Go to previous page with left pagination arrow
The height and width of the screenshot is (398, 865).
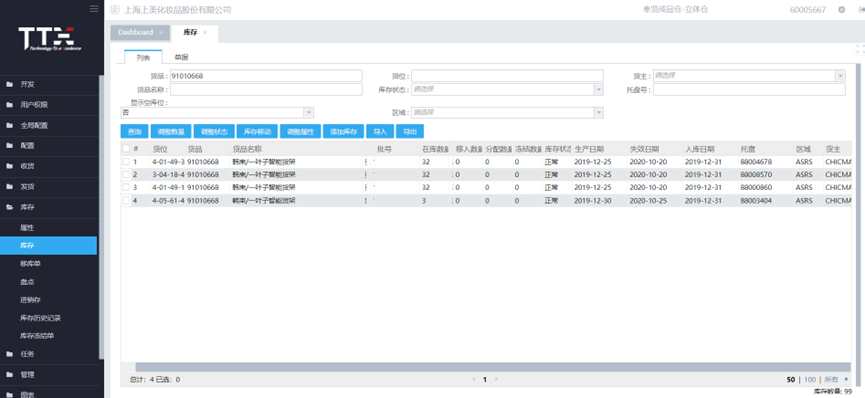(474, 379)
